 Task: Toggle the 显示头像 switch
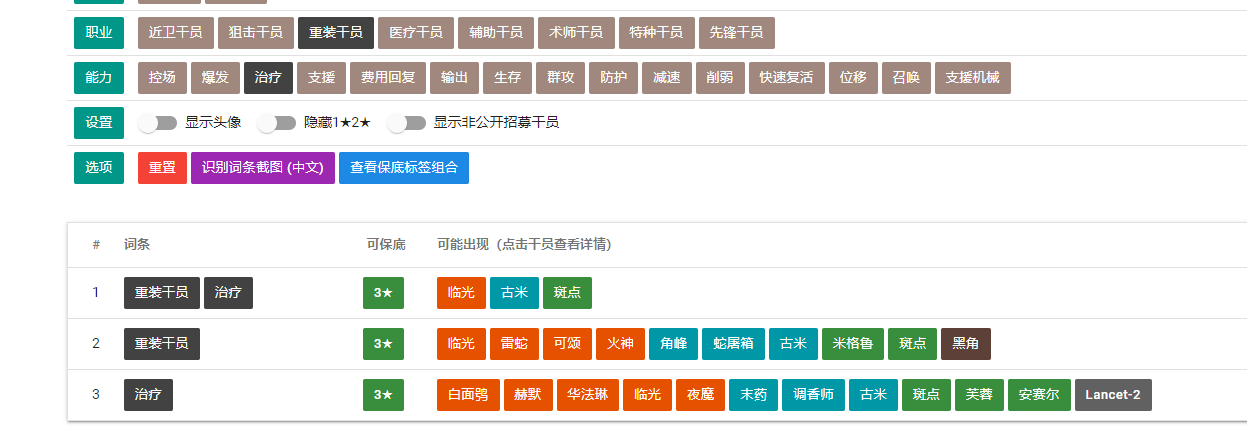[x=157, y=123]
